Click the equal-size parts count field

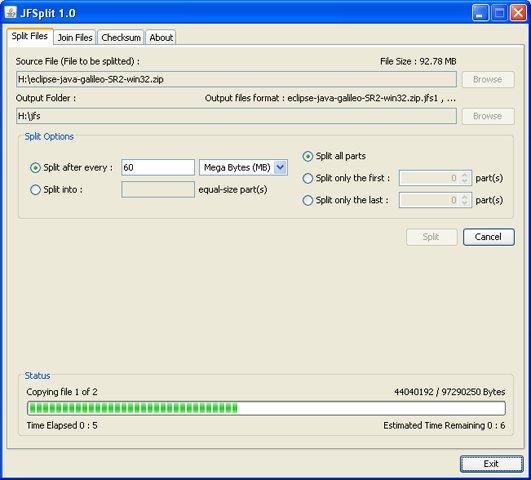pos(158,189)
